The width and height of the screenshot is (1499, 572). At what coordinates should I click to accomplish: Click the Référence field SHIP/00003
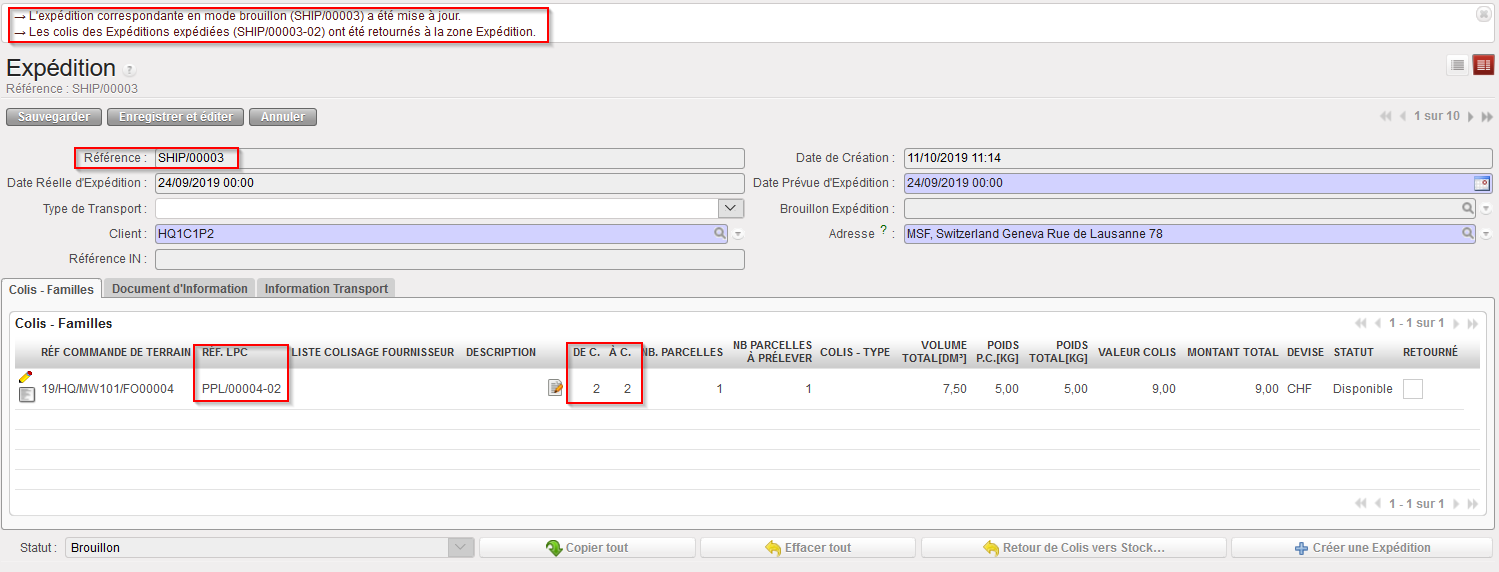coord(449,158)
